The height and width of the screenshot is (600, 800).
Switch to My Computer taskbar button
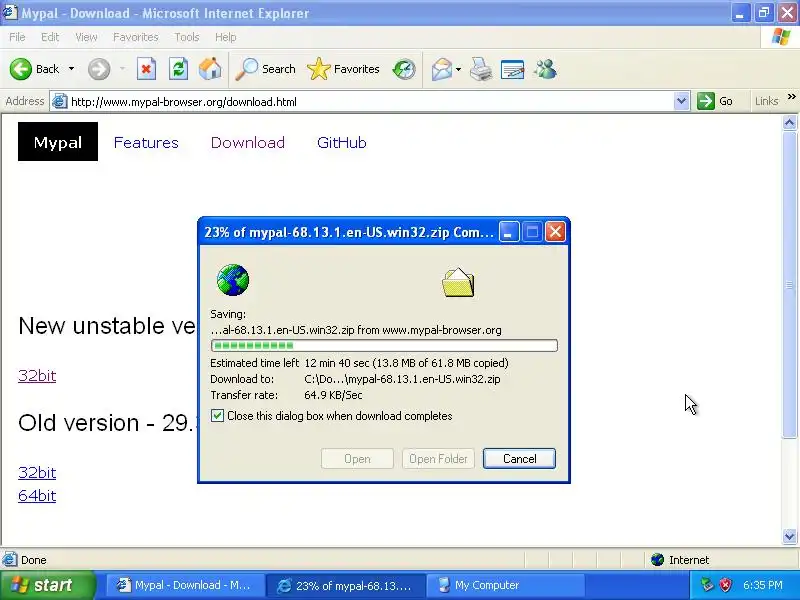click(506, 585)
